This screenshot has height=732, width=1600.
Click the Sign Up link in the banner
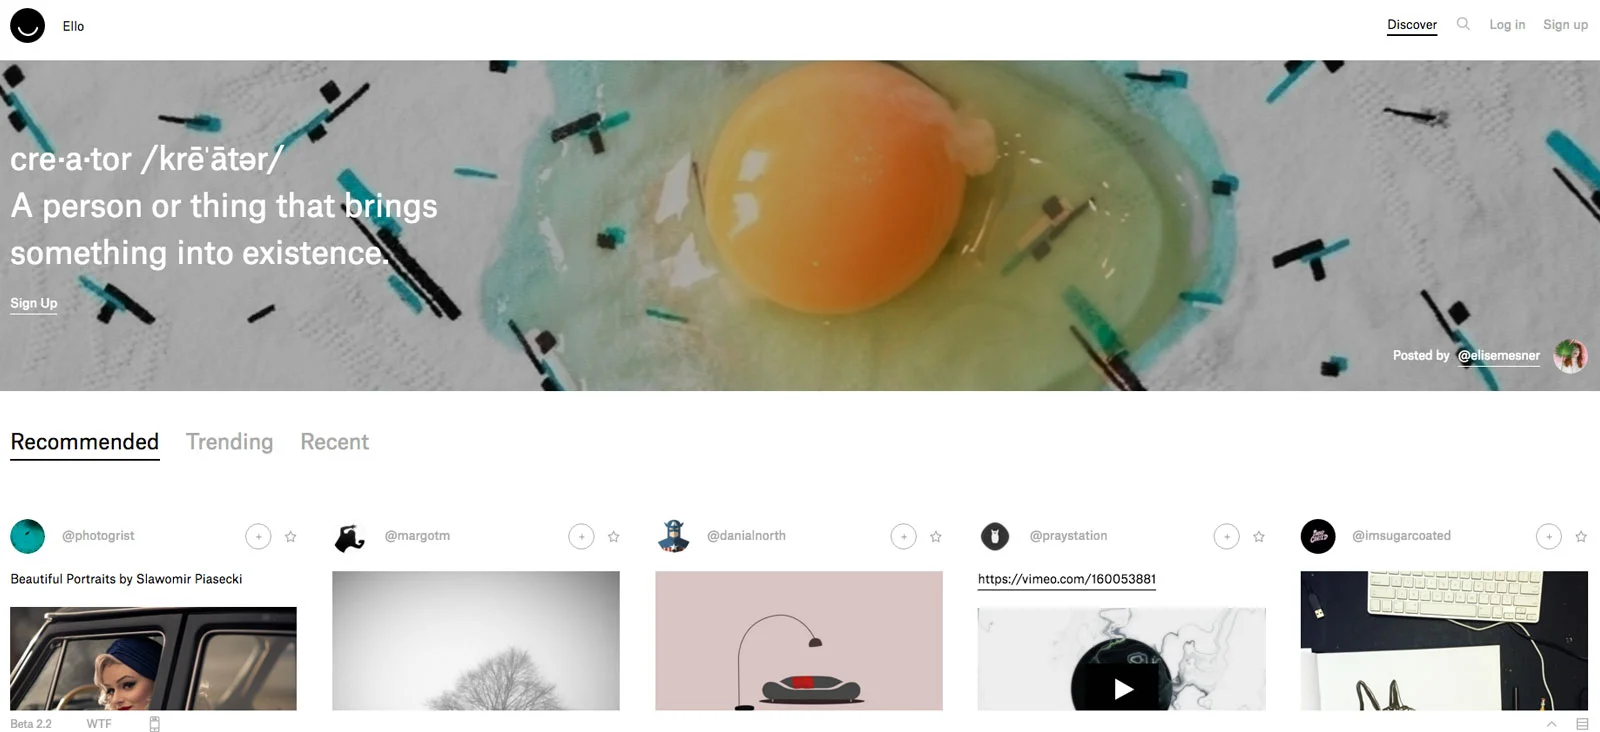point(34,303)
